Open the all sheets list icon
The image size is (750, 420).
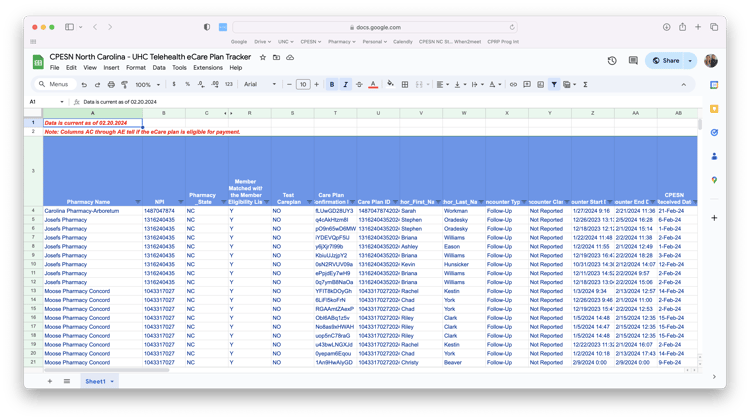pyautogui.click(x=67, y=381)
